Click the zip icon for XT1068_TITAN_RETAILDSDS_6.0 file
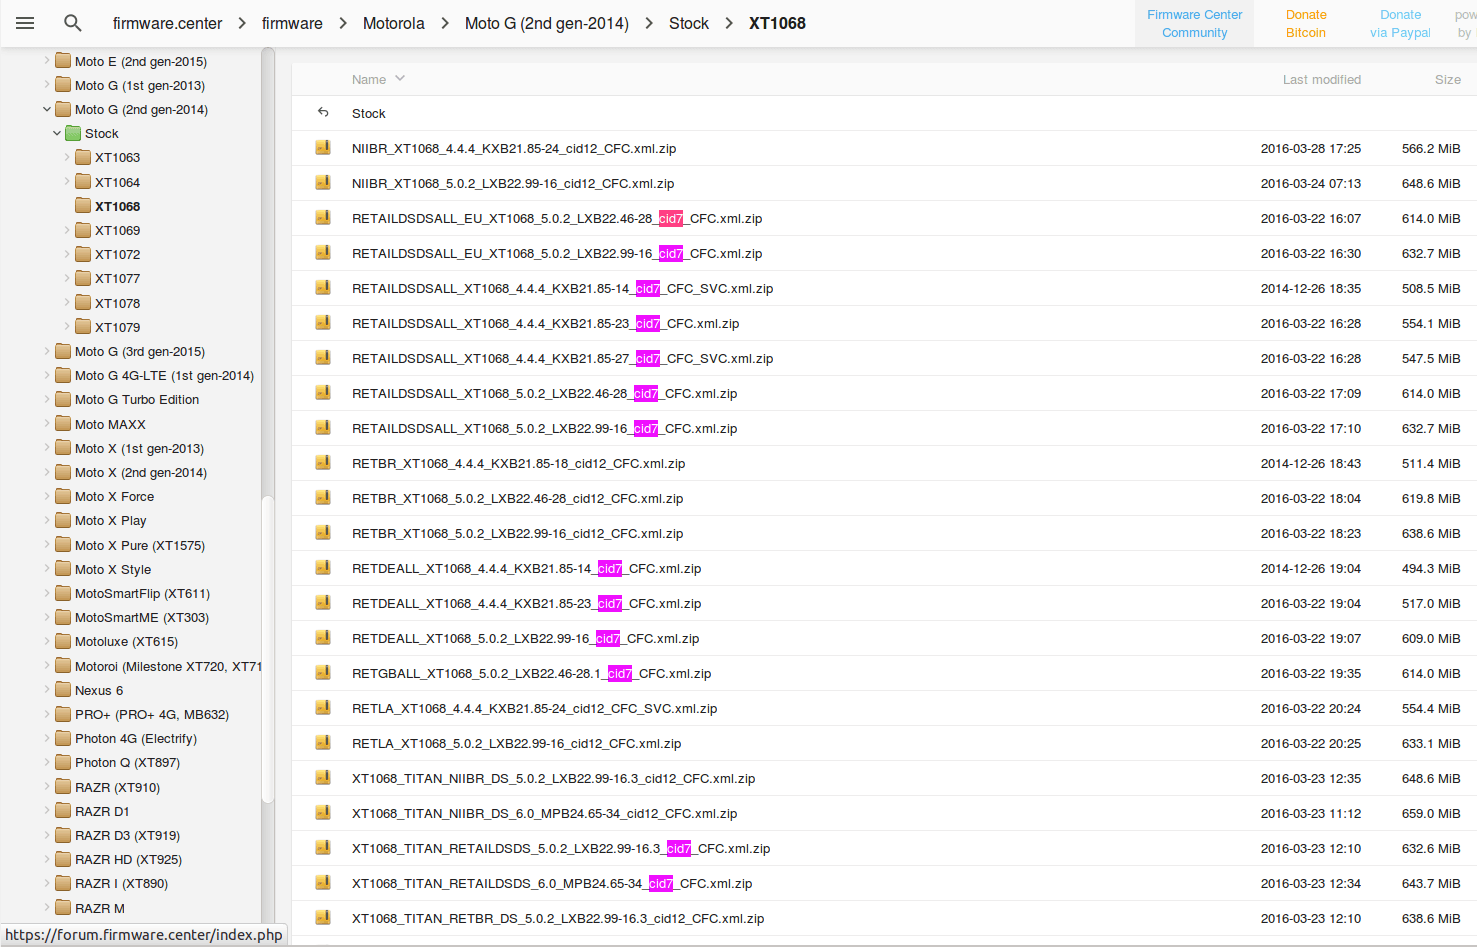Viewport: 1477px width, 947px height. [x=323, y=883]
